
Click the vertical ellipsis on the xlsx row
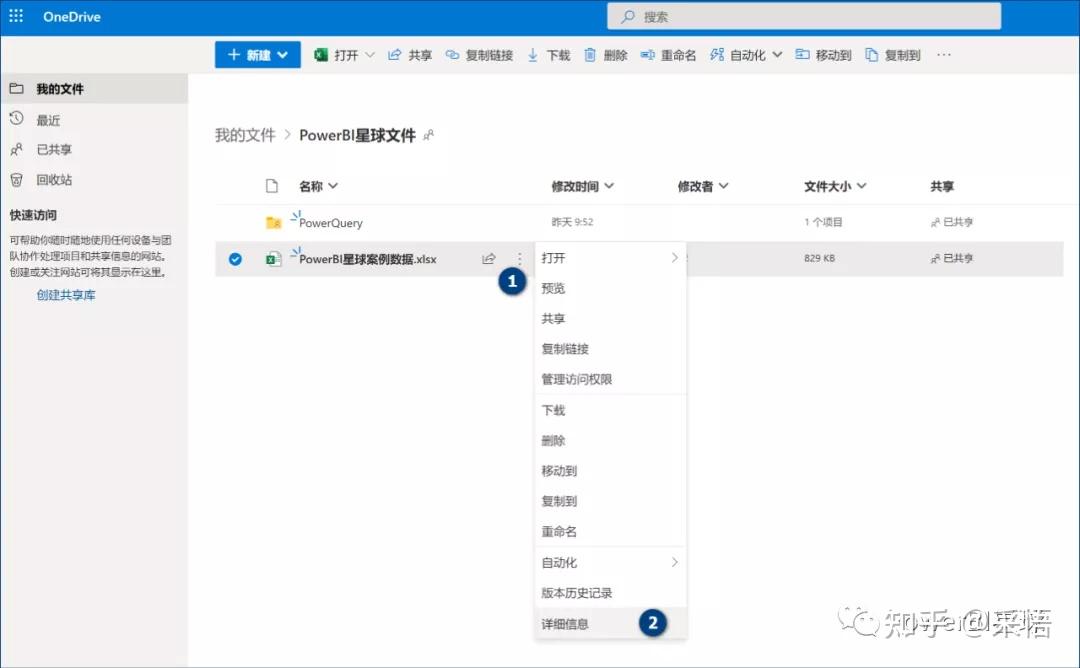(519, 259)
